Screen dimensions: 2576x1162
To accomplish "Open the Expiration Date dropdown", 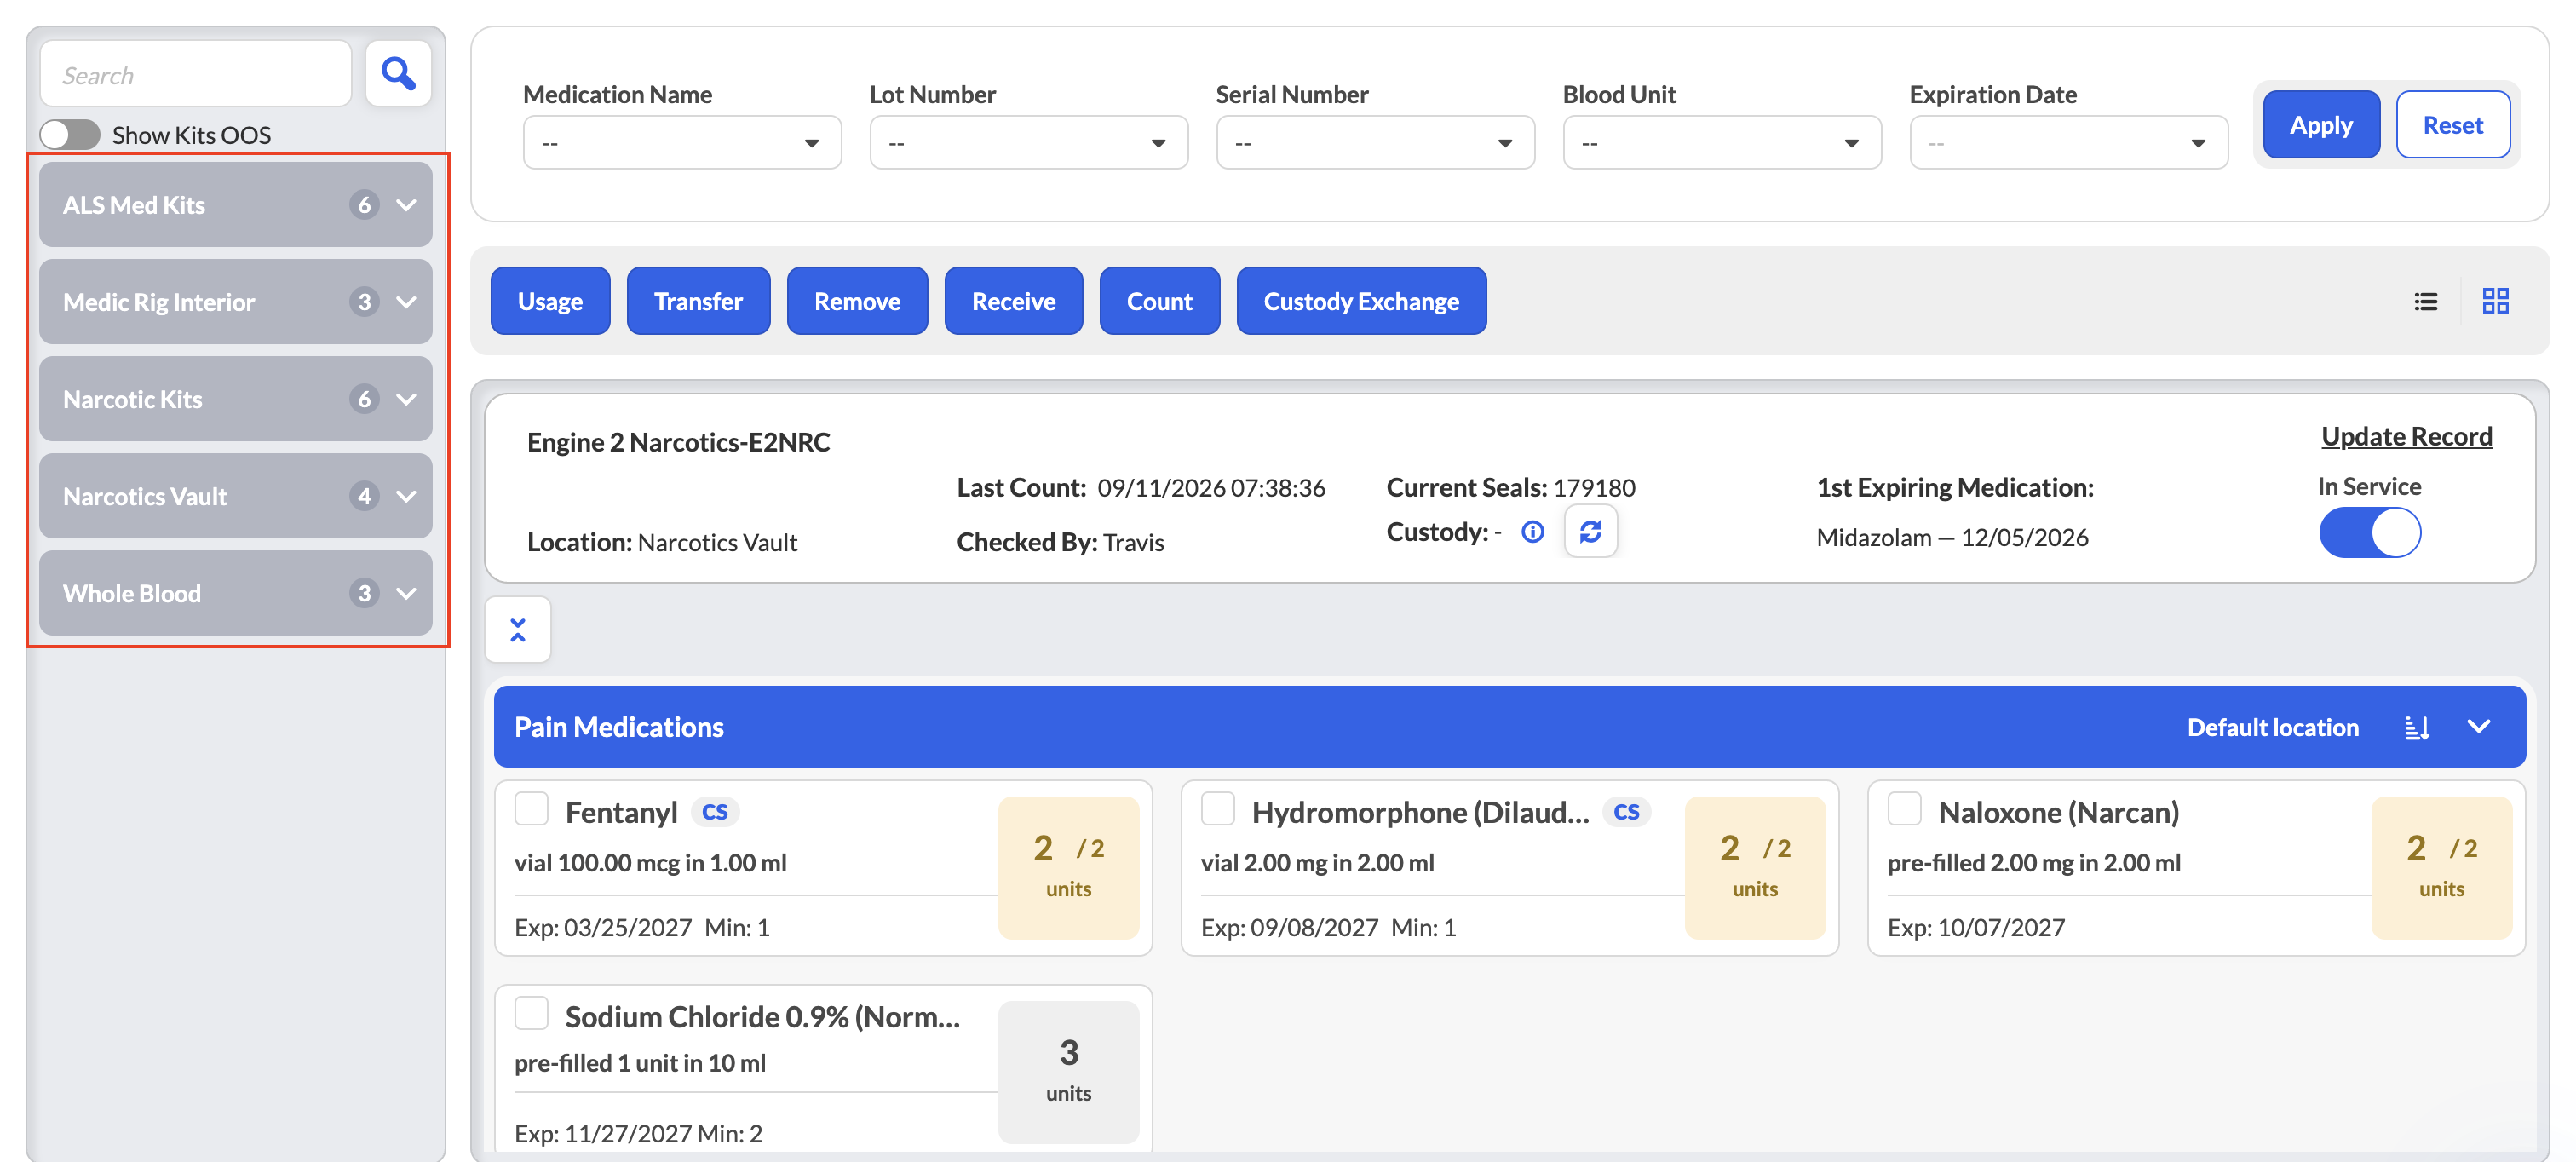I will tap(2068, 143).
